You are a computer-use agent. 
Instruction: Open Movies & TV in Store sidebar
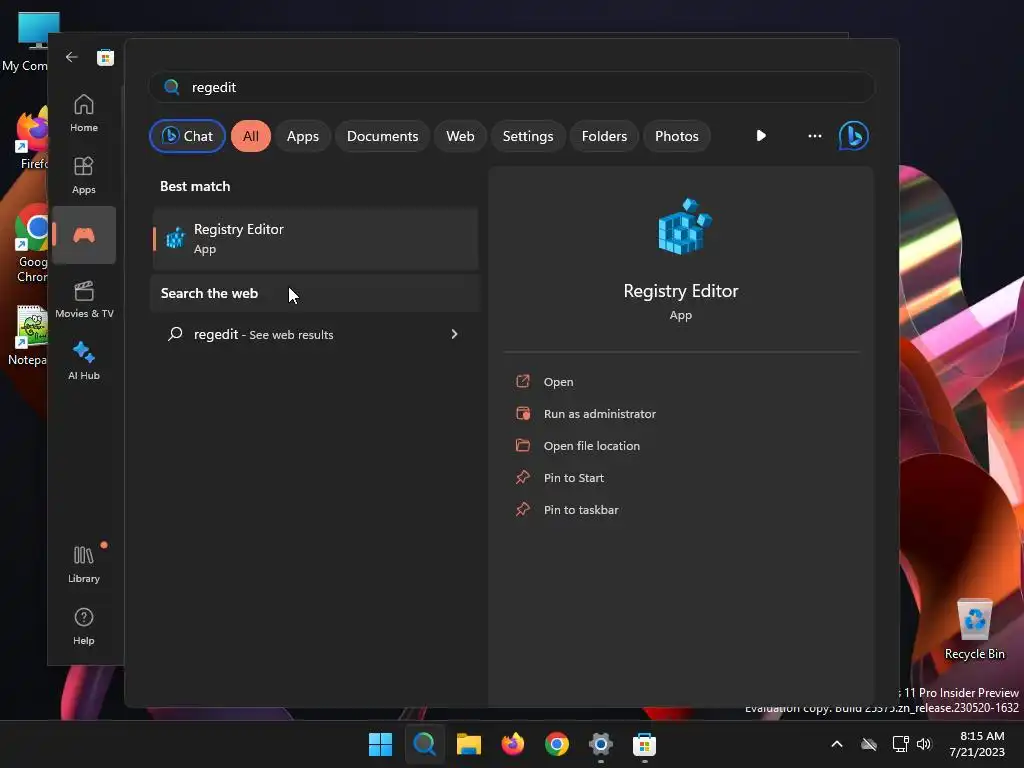(84, 299)
